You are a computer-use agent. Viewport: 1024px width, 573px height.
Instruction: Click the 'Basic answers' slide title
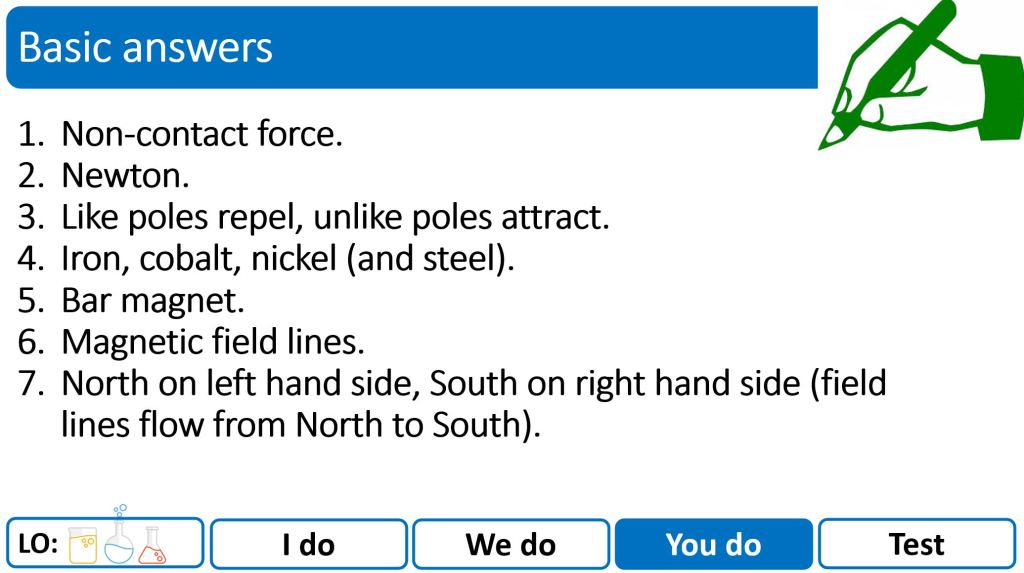(145, 47)
